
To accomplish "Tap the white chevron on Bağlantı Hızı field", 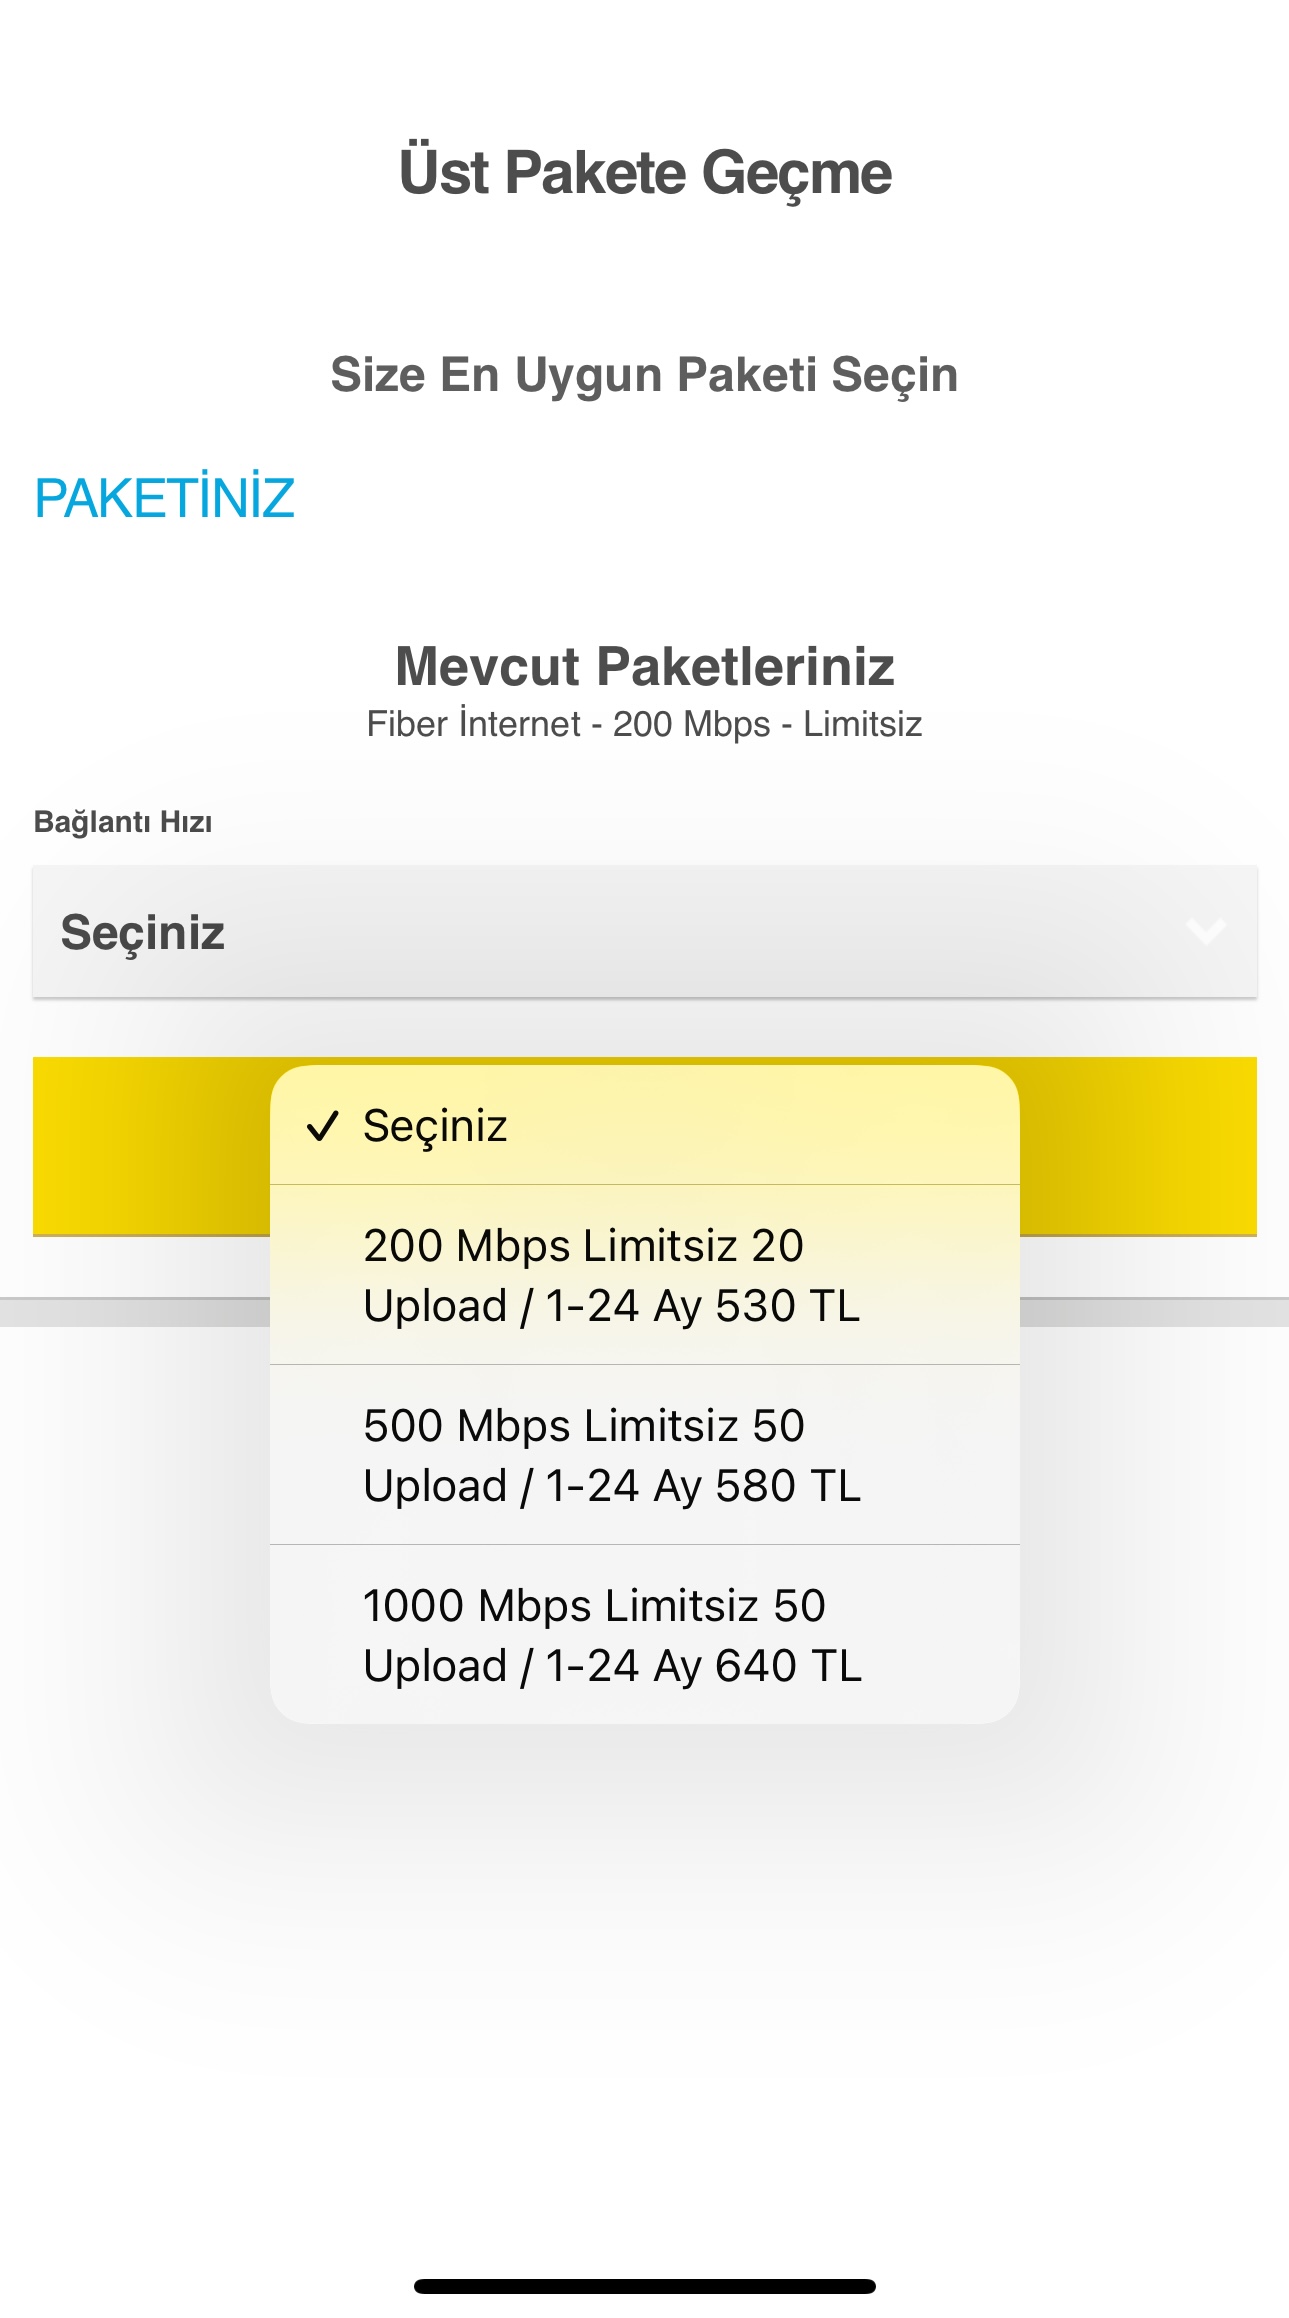I will click(1205, 932).
